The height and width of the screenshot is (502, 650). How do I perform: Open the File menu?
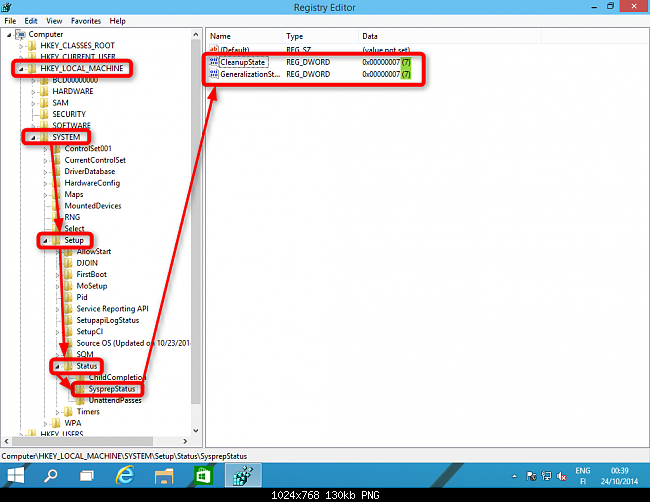pyautogui.click(x=10, y=21)
